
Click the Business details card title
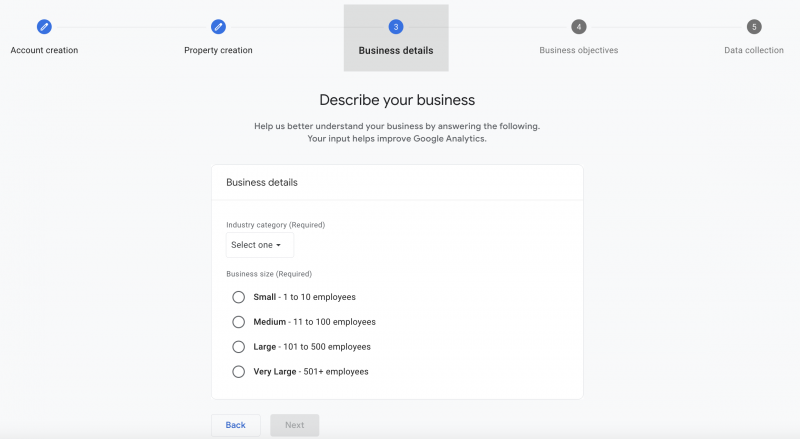[x=262, y=183]
